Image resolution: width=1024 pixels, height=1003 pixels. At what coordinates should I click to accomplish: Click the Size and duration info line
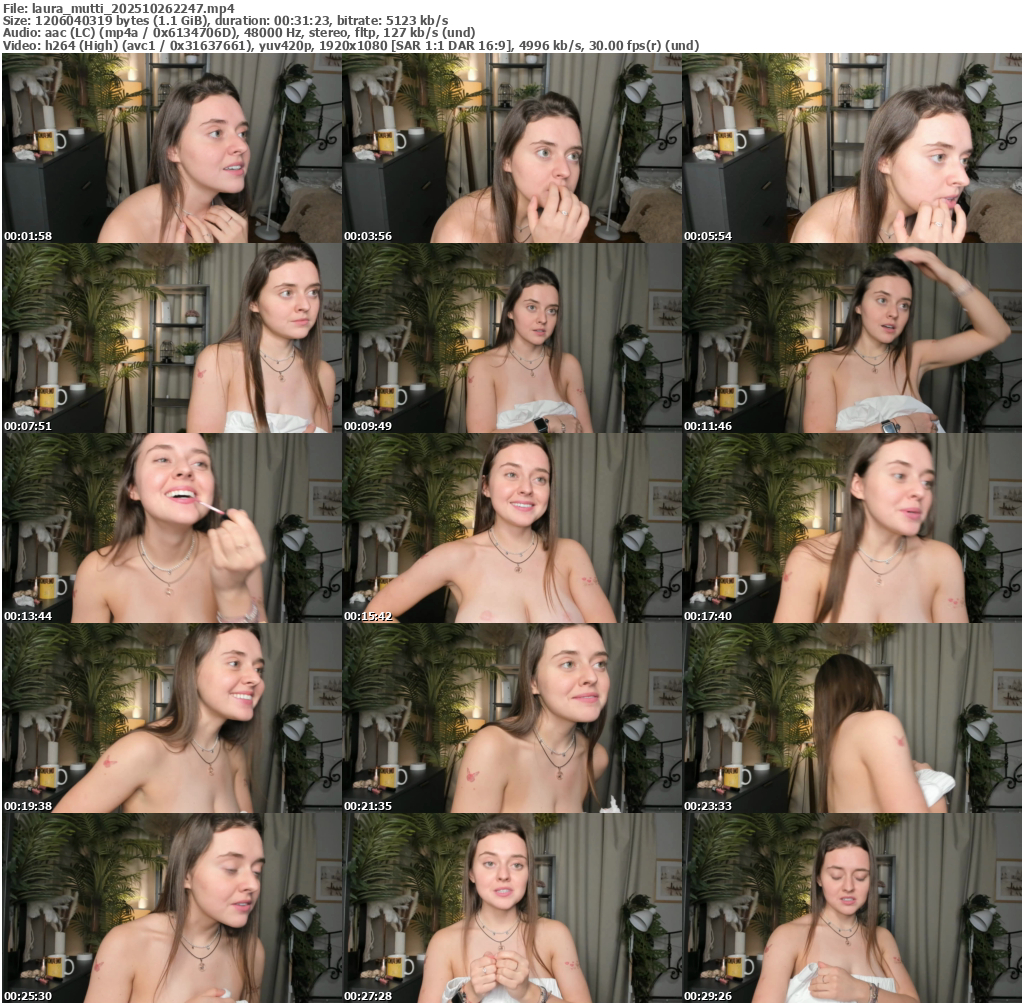point(225,20)
